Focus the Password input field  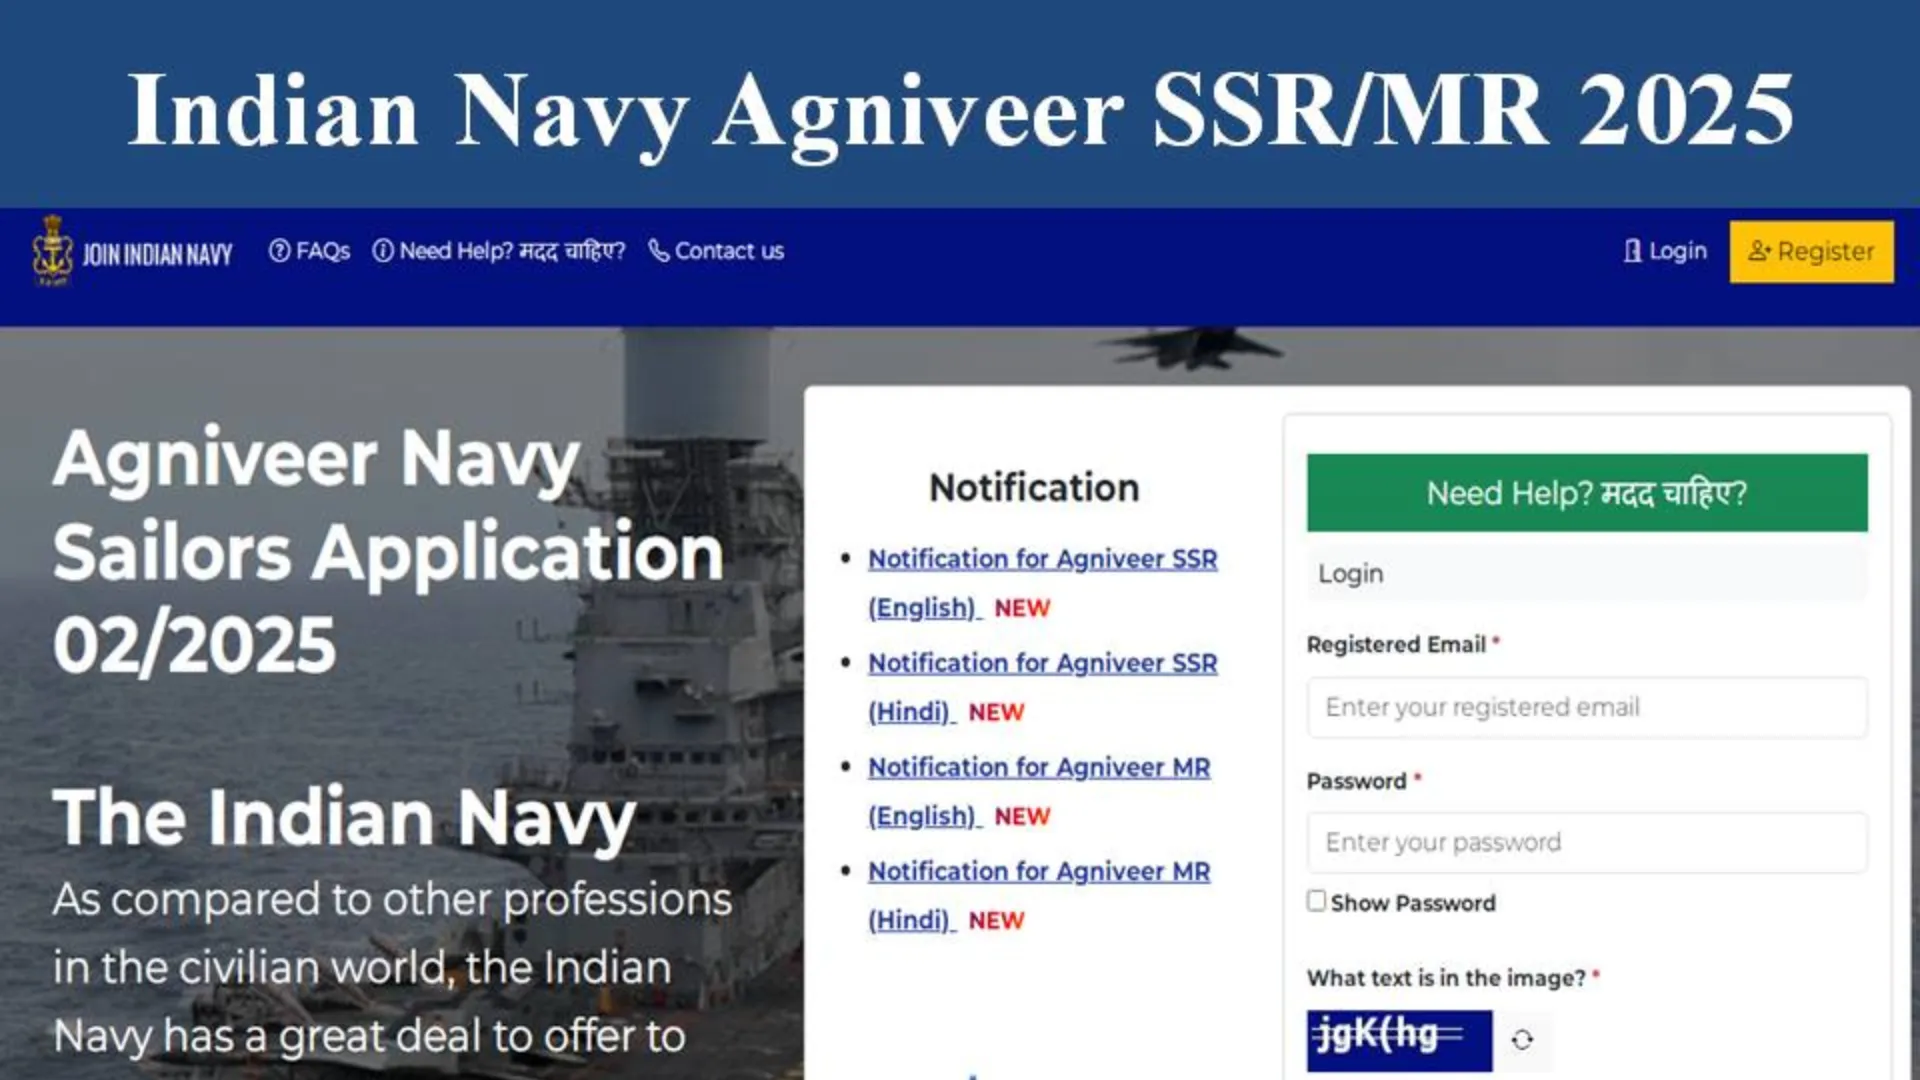click(x=1587, y=842)
